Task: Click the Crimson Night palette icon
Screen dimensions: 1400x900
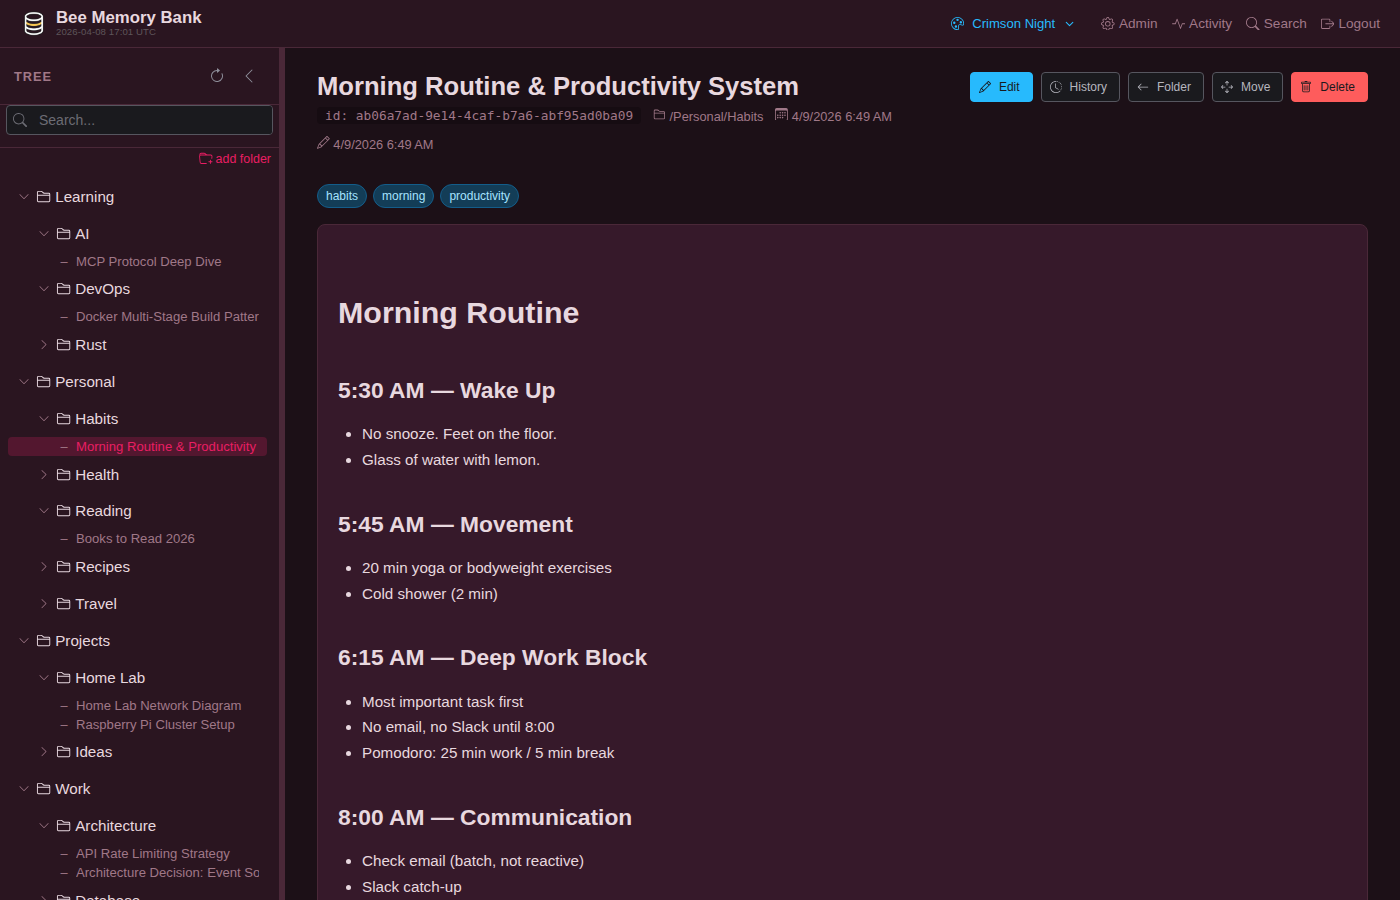Action: click(x=957, y=24)
